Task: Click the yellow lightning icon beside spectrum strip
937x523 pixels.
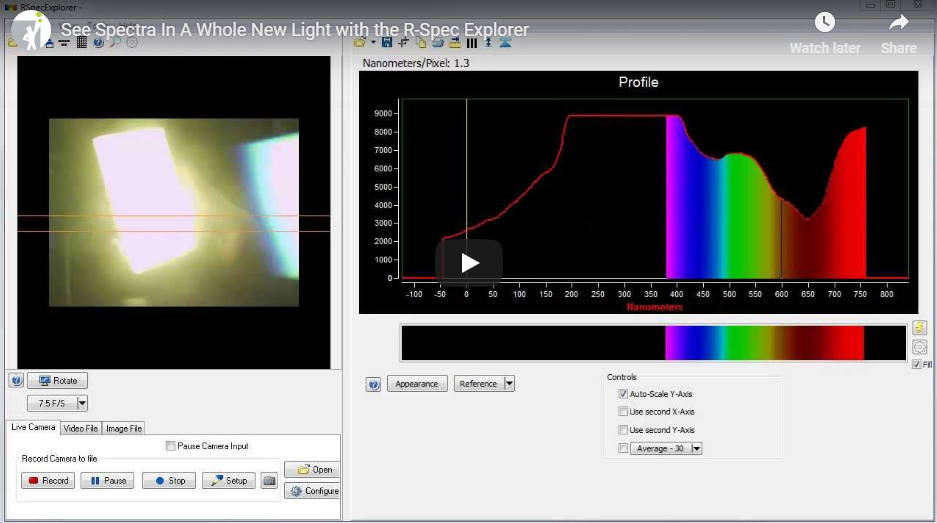Action: coord(919,328)
